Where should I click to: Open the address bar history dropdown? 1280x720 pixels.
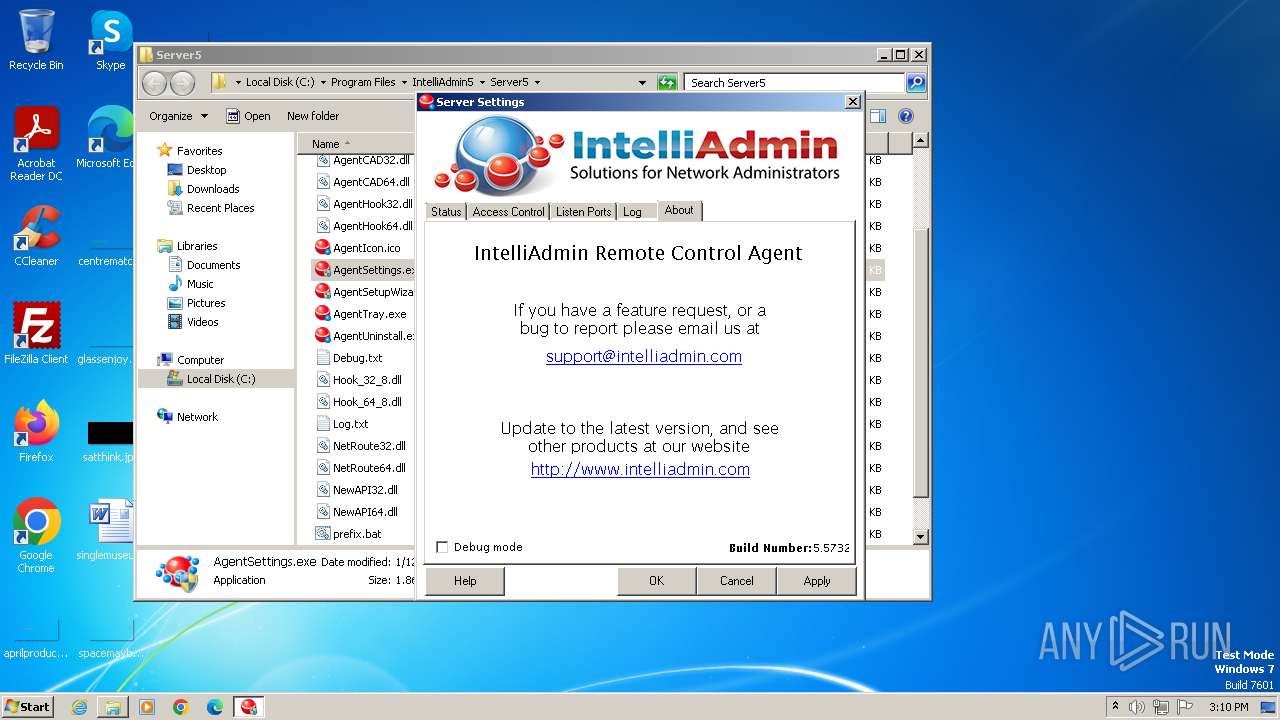642,83
